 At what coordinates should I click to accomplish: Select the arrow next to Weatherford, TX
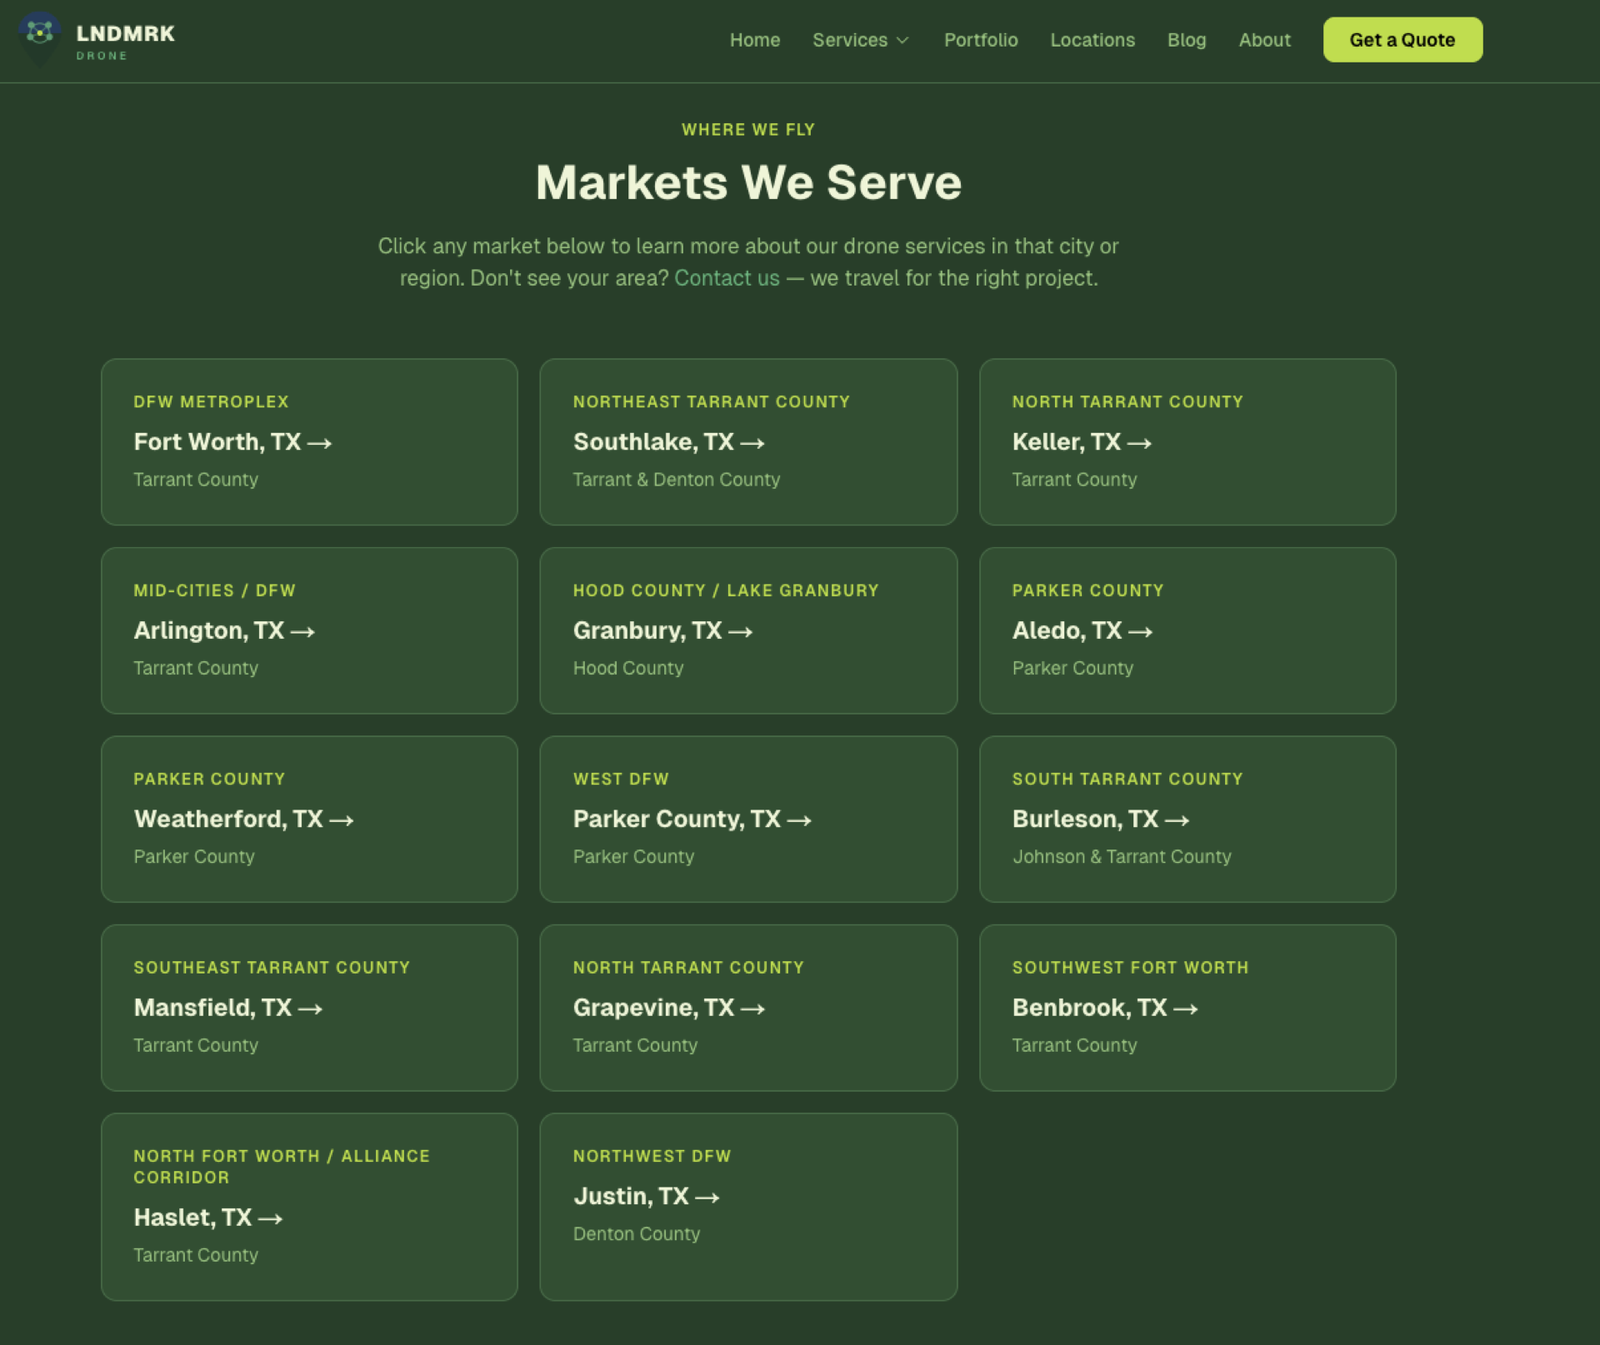point(340,819)
